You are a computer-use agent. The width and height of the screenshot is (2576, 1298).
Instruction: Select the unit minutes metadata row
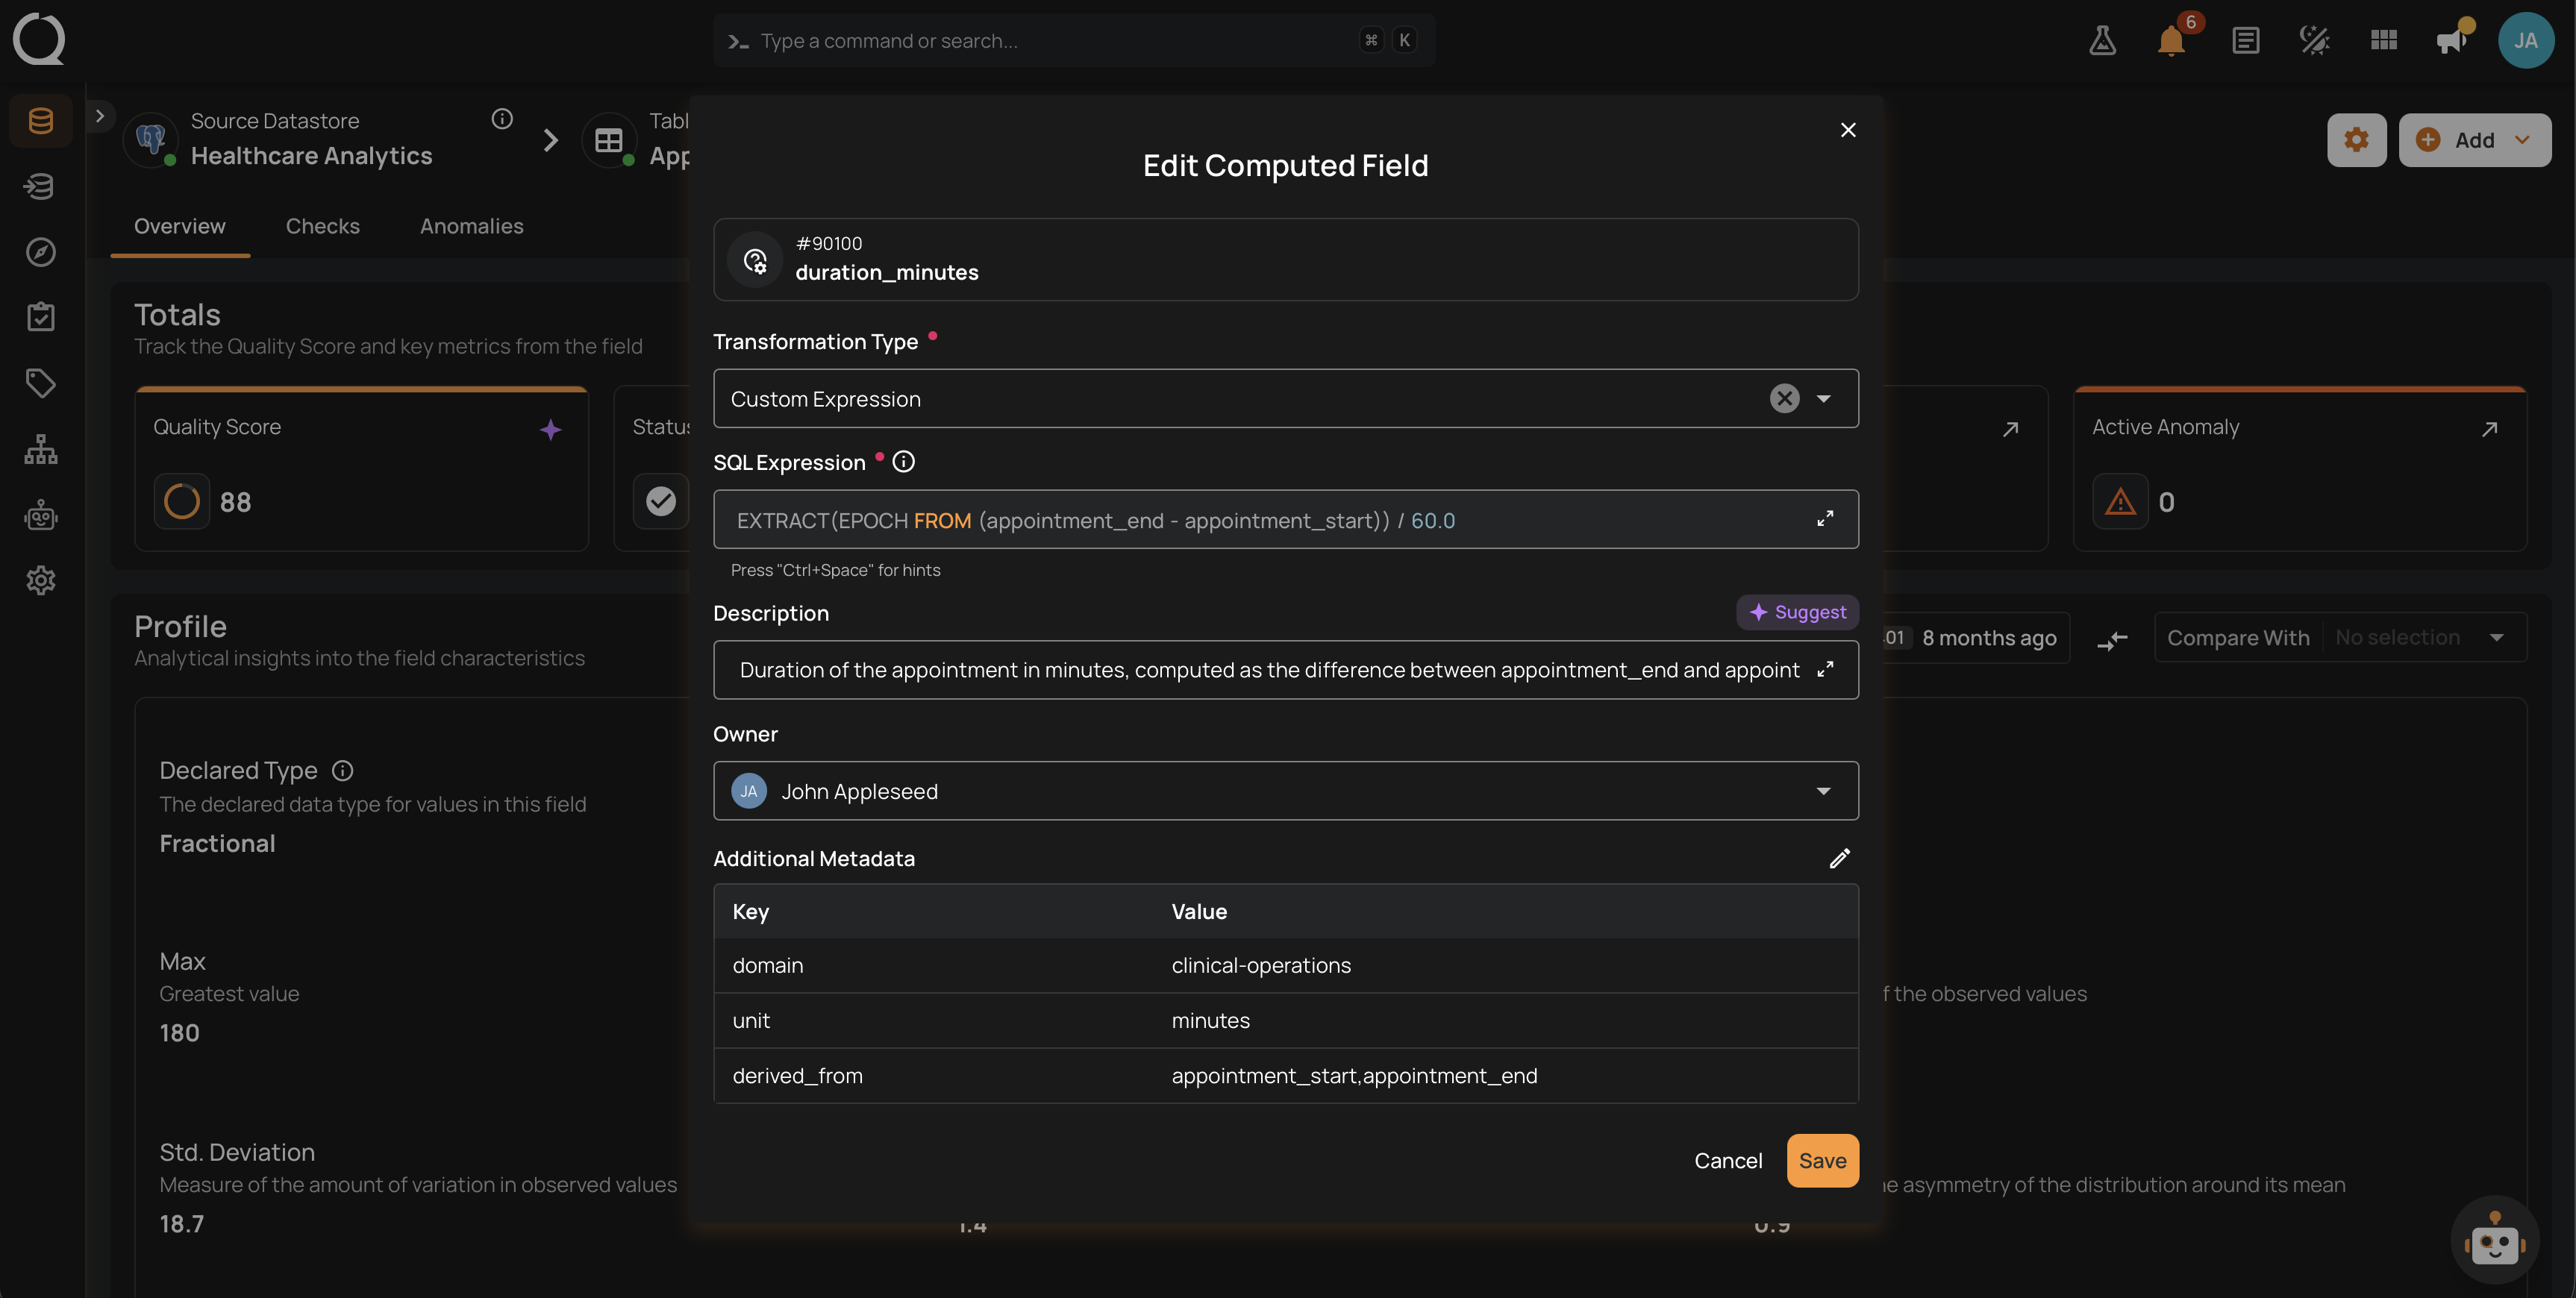[x=1285, y=1020]
